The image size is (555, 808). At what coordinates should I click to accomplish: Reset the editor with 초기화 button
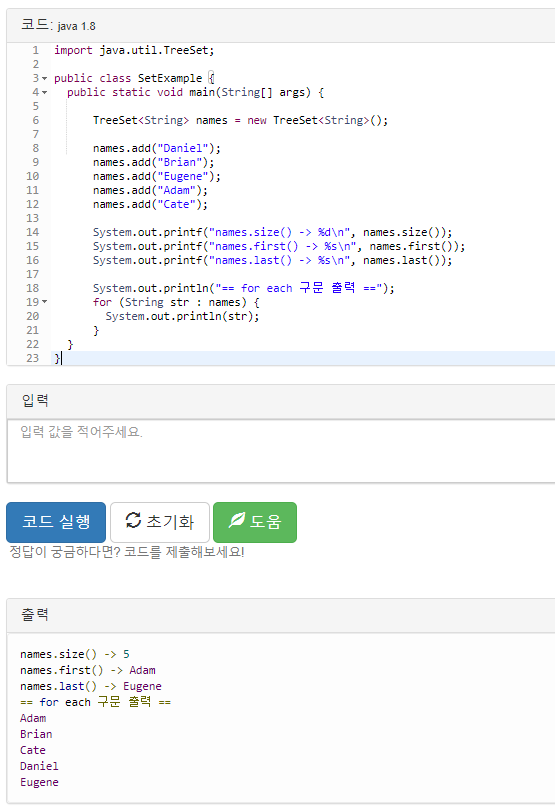click(160, 521)
